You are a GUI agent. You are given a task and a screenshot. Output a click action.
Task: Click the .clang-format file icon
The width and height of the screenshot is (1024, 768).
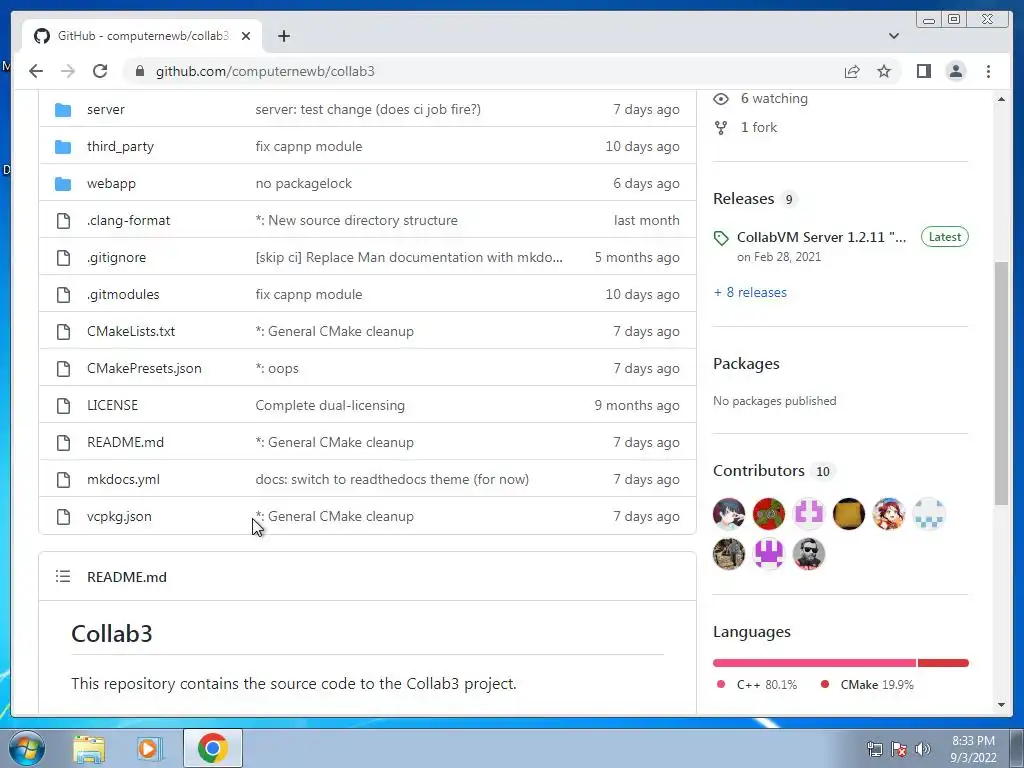pyautogui.click(x=63, y=221)
